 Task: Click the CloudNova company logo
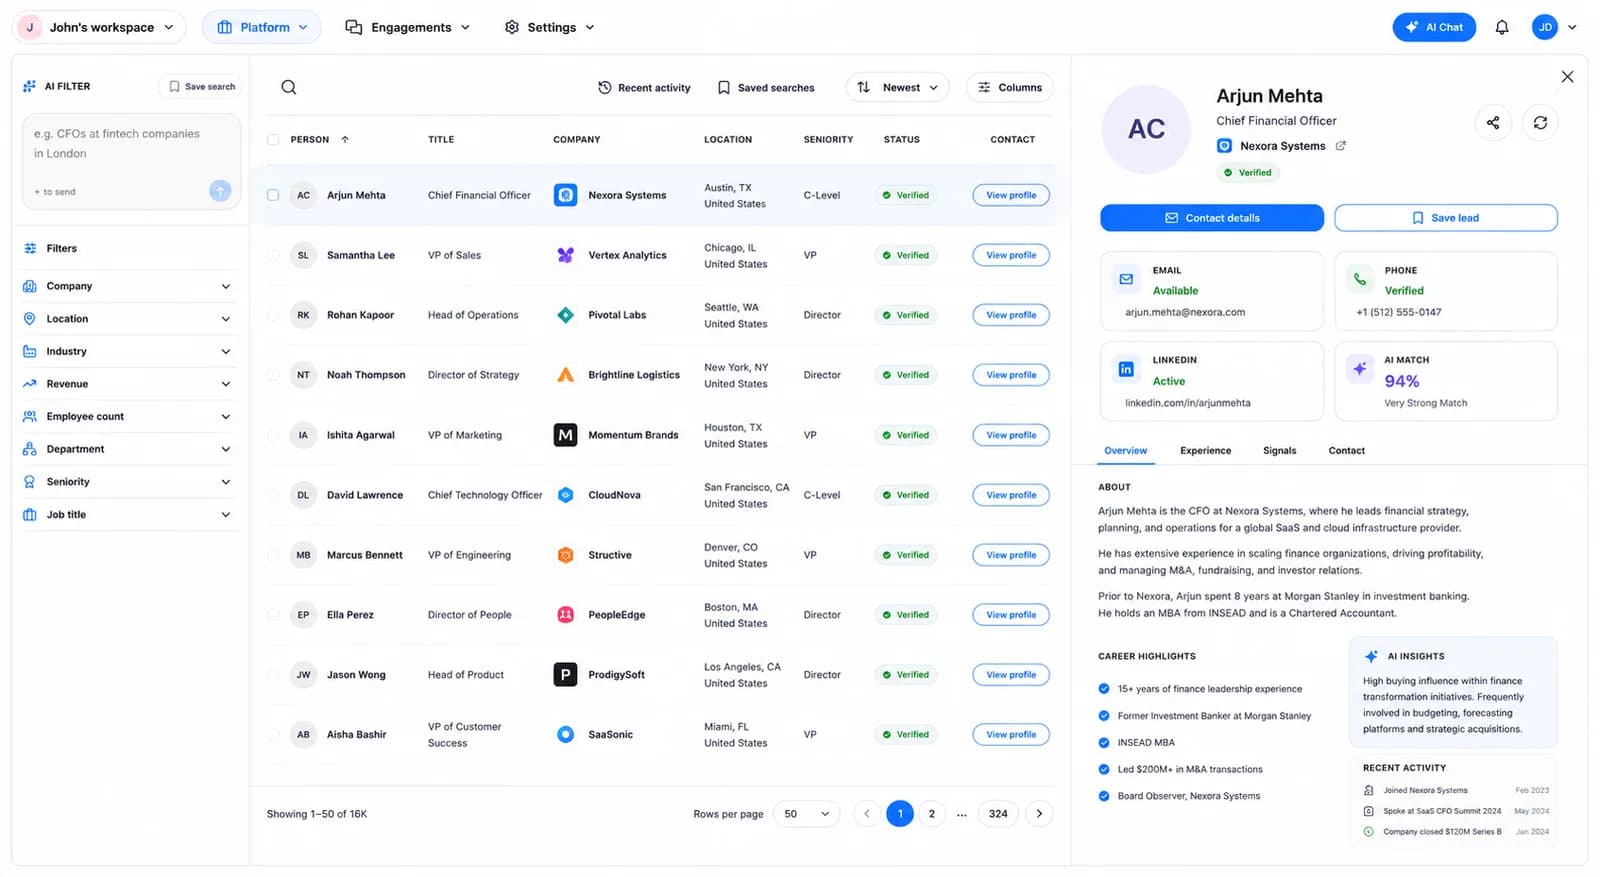[x=565, y=495]
